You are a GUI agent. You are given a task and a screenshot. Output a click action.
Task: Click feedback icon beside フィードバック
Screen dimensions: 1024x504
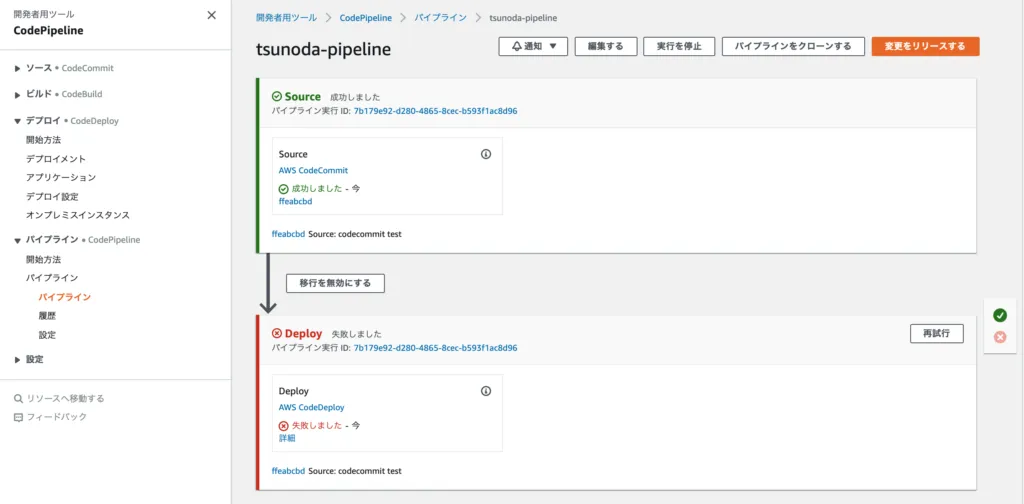click(18, 417)
